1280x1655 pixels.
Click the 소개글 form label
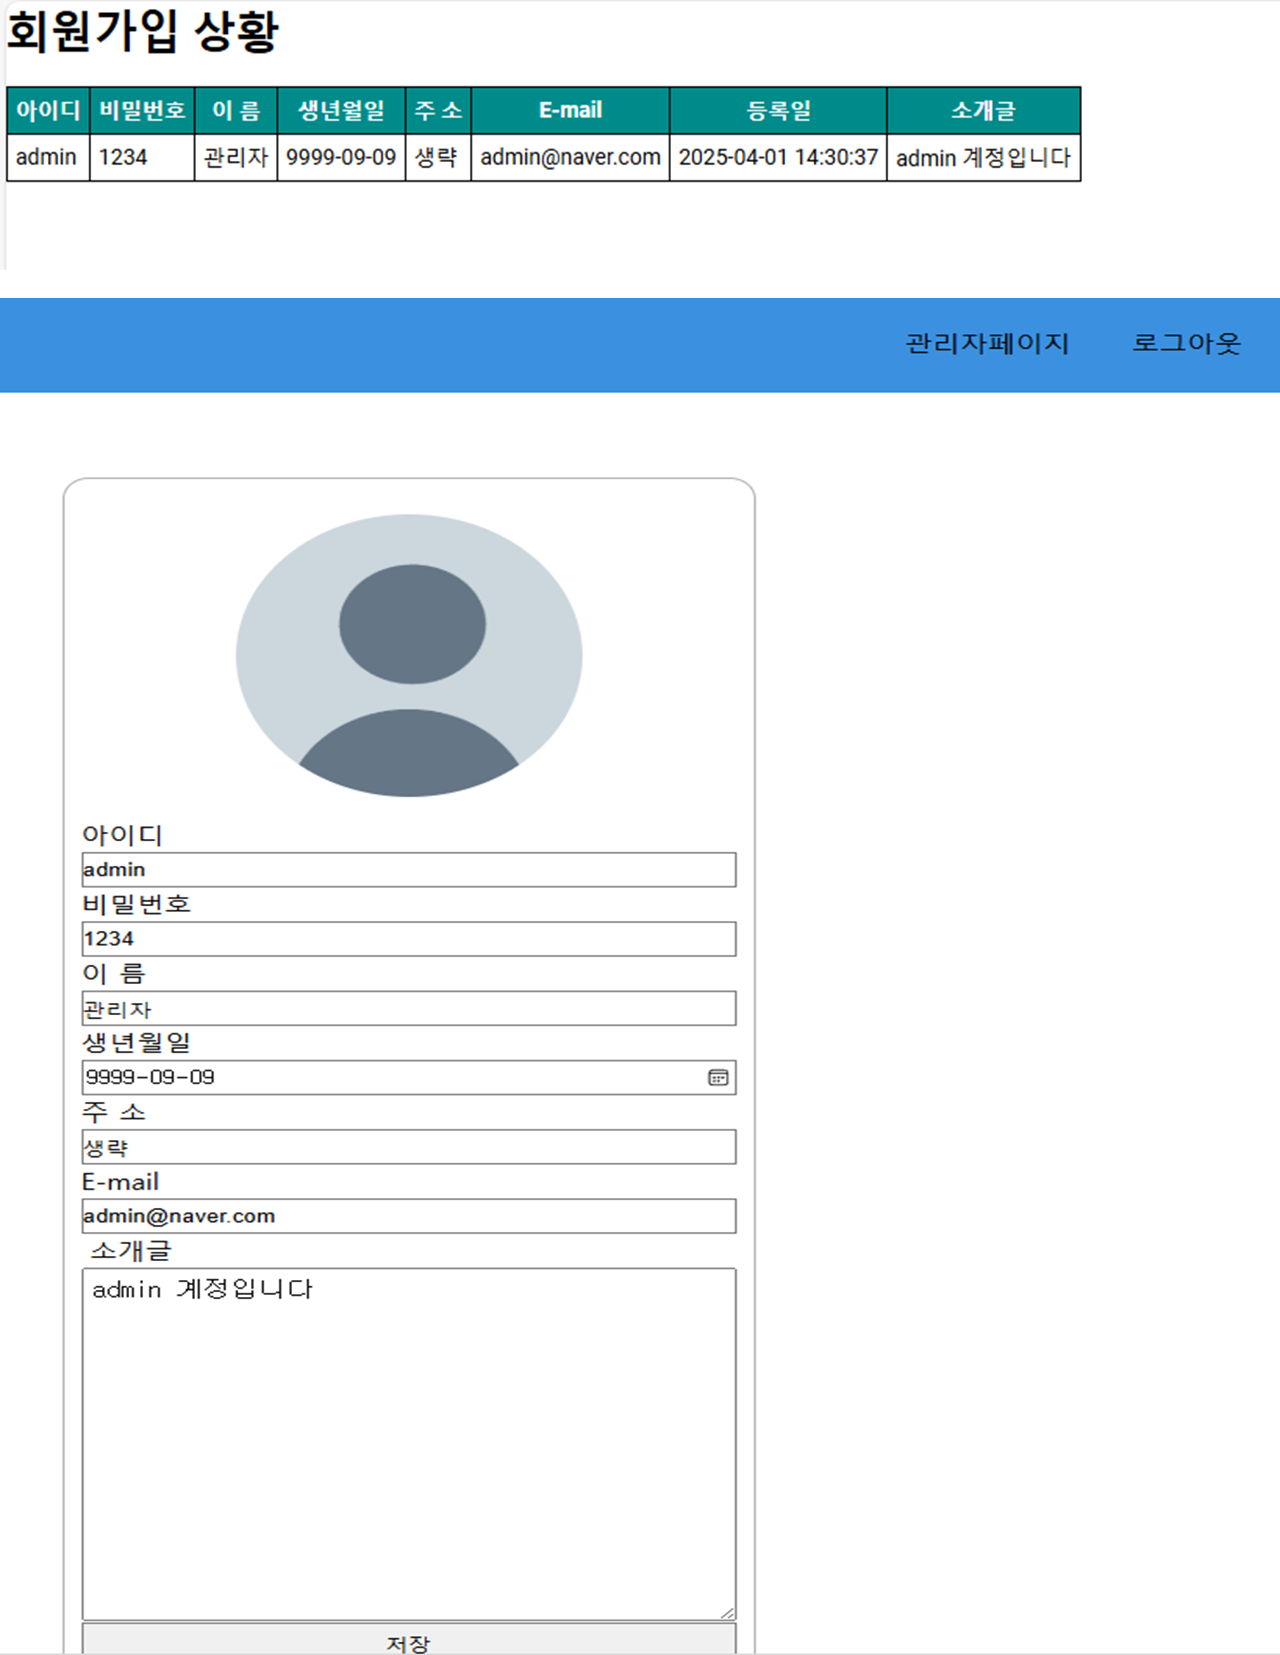(x=131, y=1250)
